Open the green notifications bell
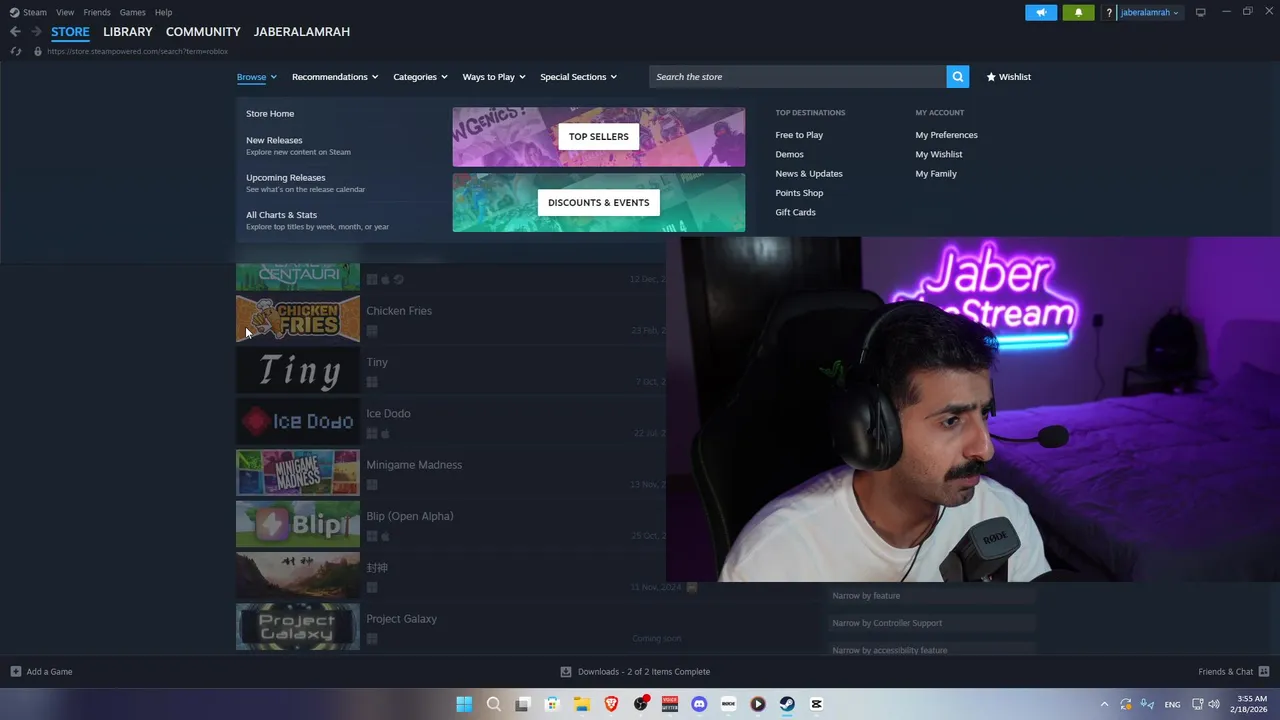 click(x=1078, y=12)
